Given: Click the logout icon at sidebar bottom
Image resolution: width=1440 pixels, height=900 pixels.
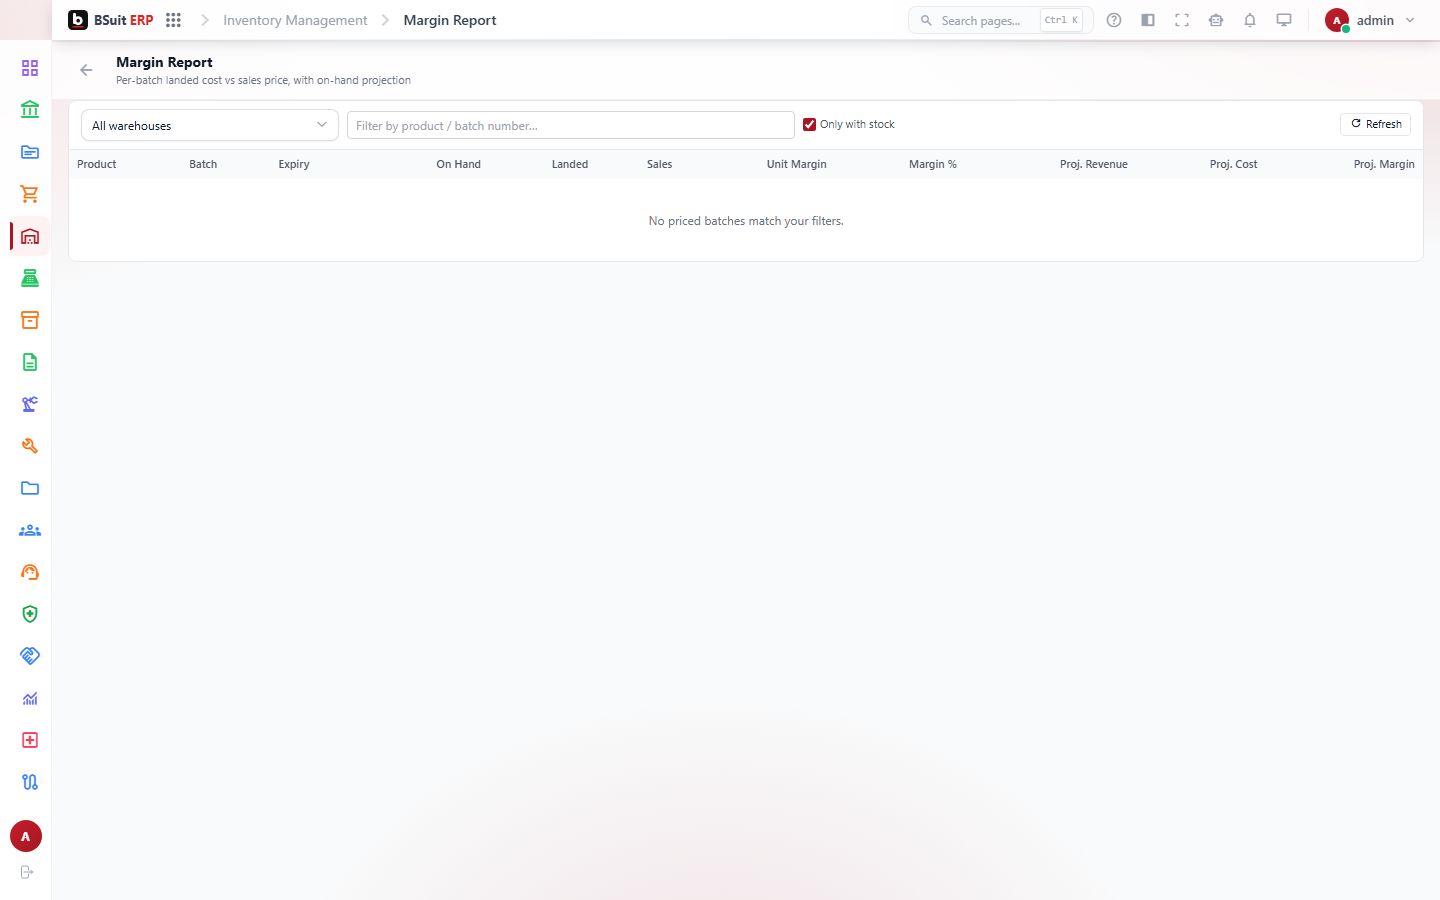Looking at the screenshot, I should point(27,872).
